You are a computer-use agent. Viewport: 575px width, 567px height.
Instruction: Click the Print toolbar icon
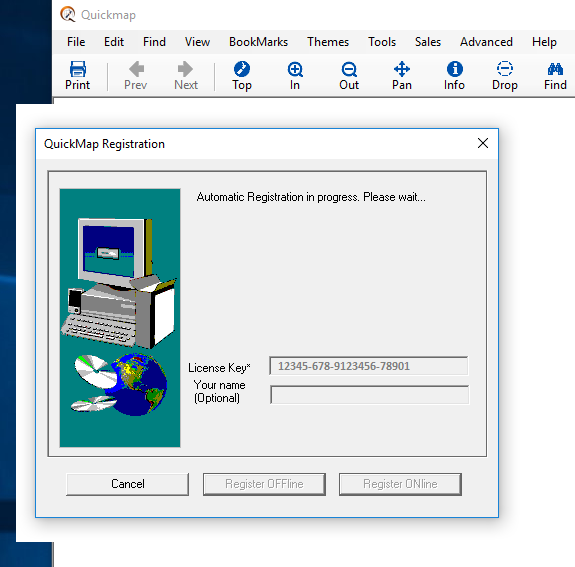pos(77,76)
